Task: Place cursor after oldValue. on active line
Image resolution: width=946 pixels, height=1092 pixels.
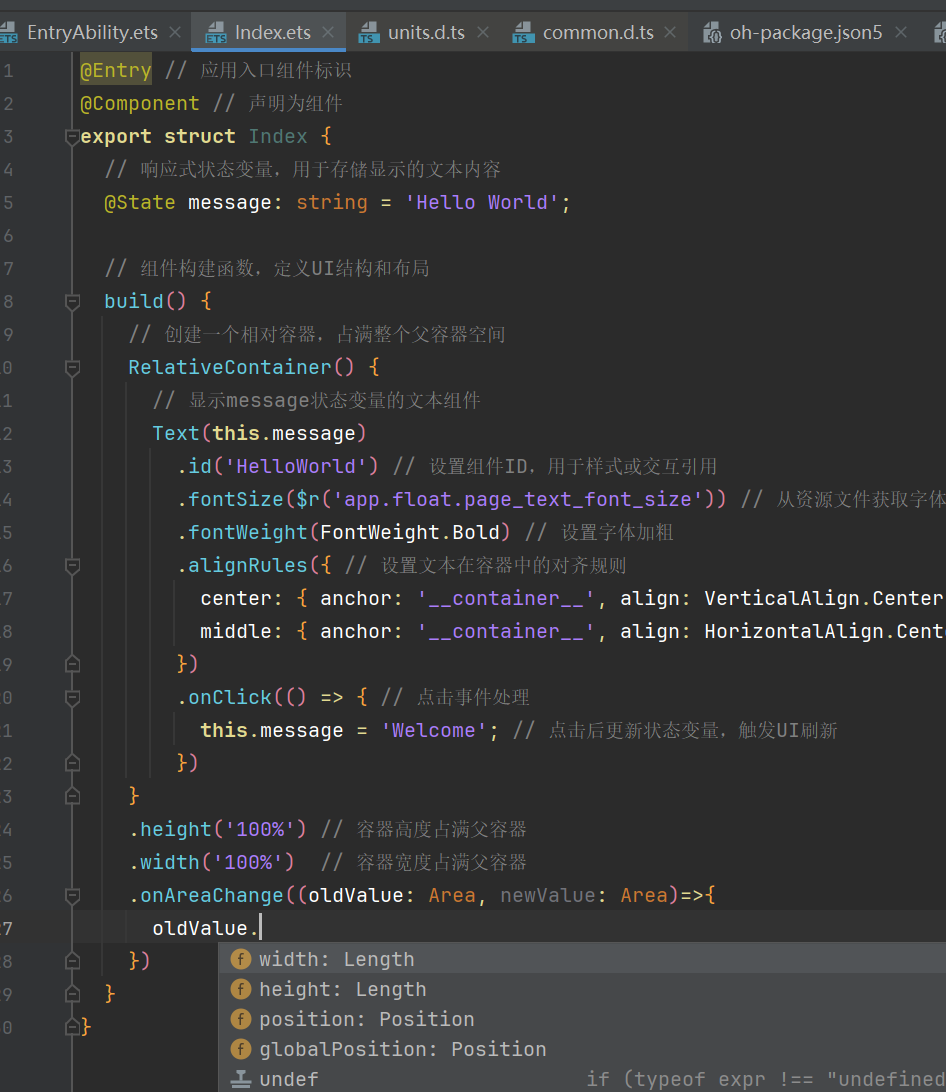Action: click(261, 928)
